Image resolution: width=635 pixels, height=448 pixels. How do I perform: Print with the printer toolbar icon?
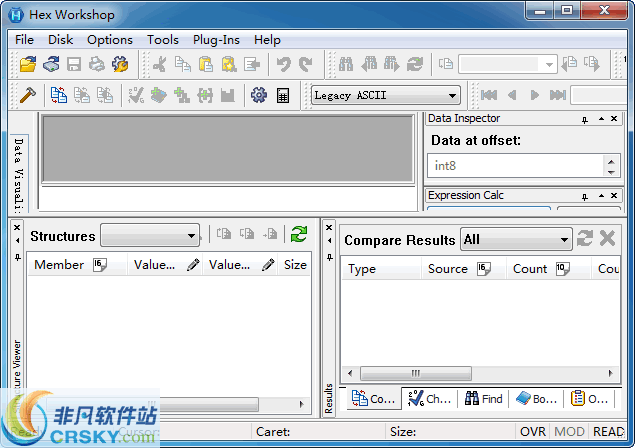(97, 64)
